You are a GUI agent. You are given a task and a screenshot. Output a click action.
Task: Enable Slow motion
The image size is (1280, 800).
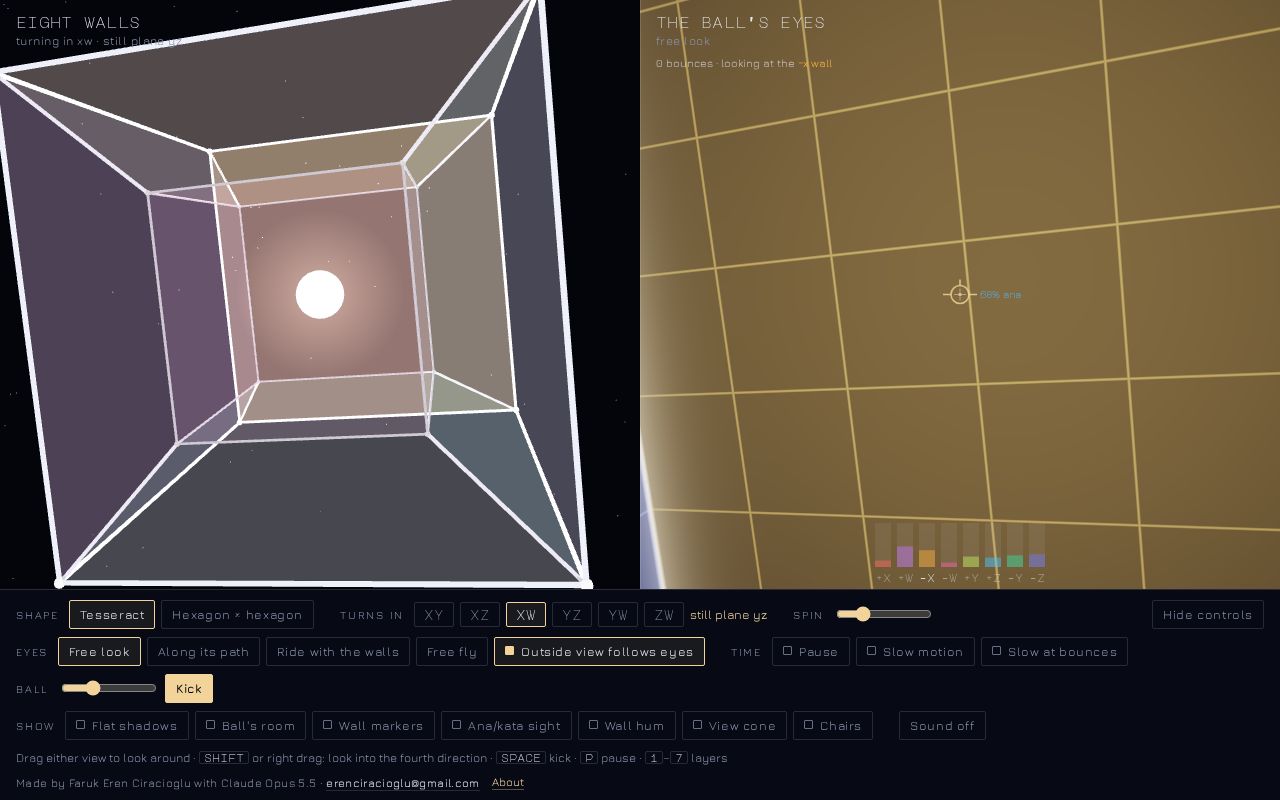click(915, 651)
